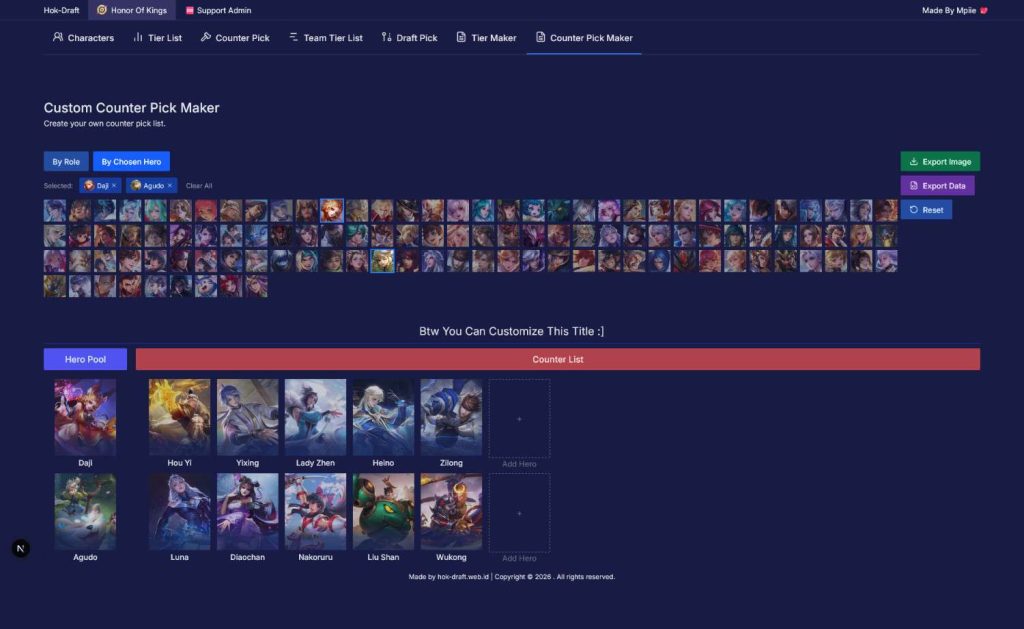The image size is (1024, 629).
Task: Edit the customizable counter list title
Action: tap(511, 331)
